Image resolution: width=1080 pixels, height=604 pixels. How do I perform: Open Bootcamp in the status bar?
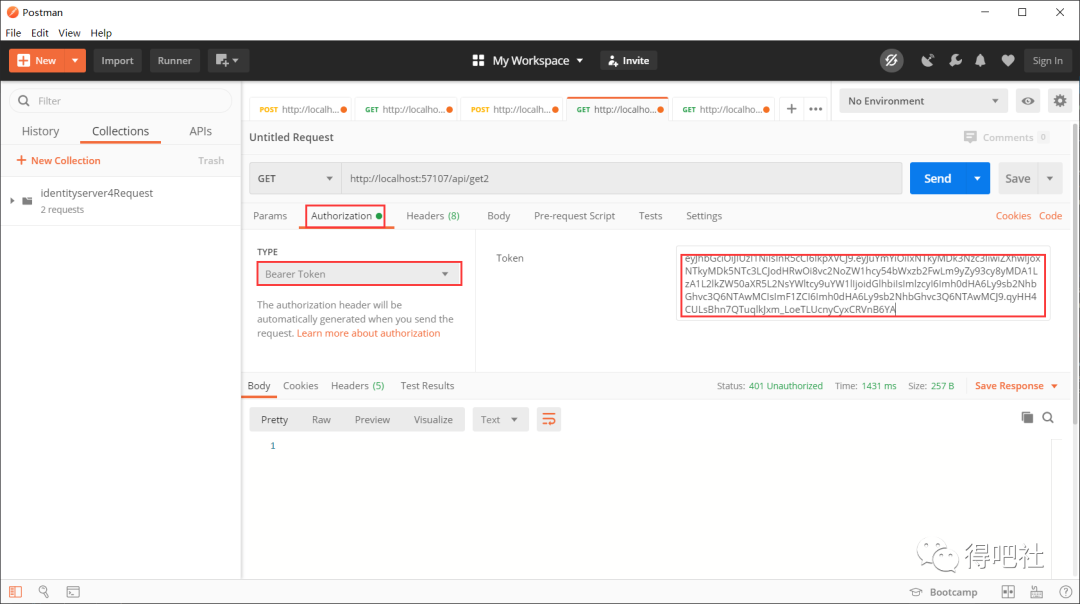coord(943,592)
